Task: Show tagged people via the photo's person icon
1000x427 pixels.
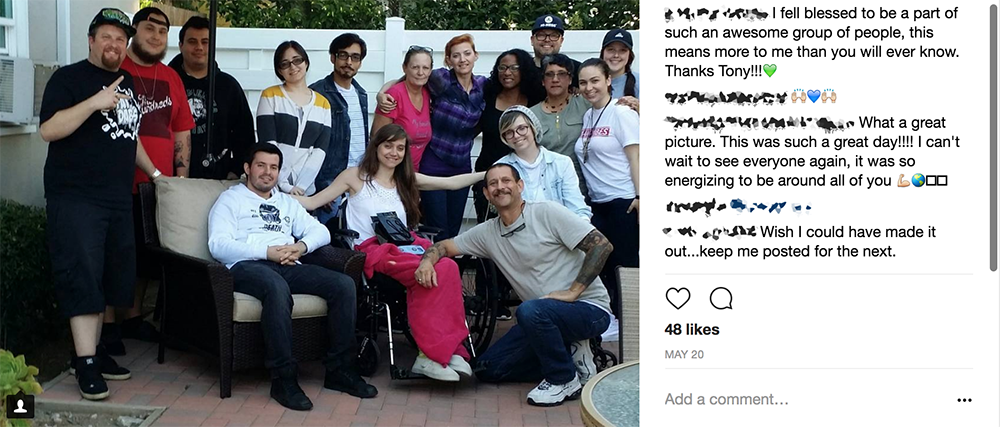Action: pos(20,405)
